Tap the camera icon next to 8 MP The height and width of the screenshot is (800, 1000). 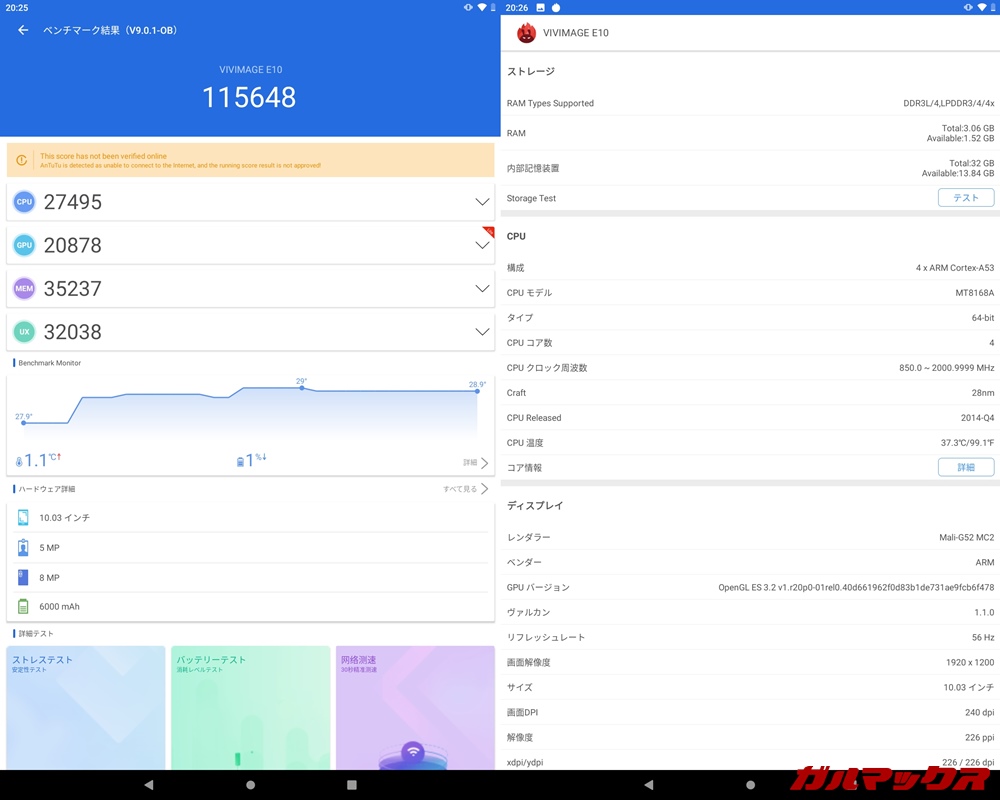pos(23,577)
